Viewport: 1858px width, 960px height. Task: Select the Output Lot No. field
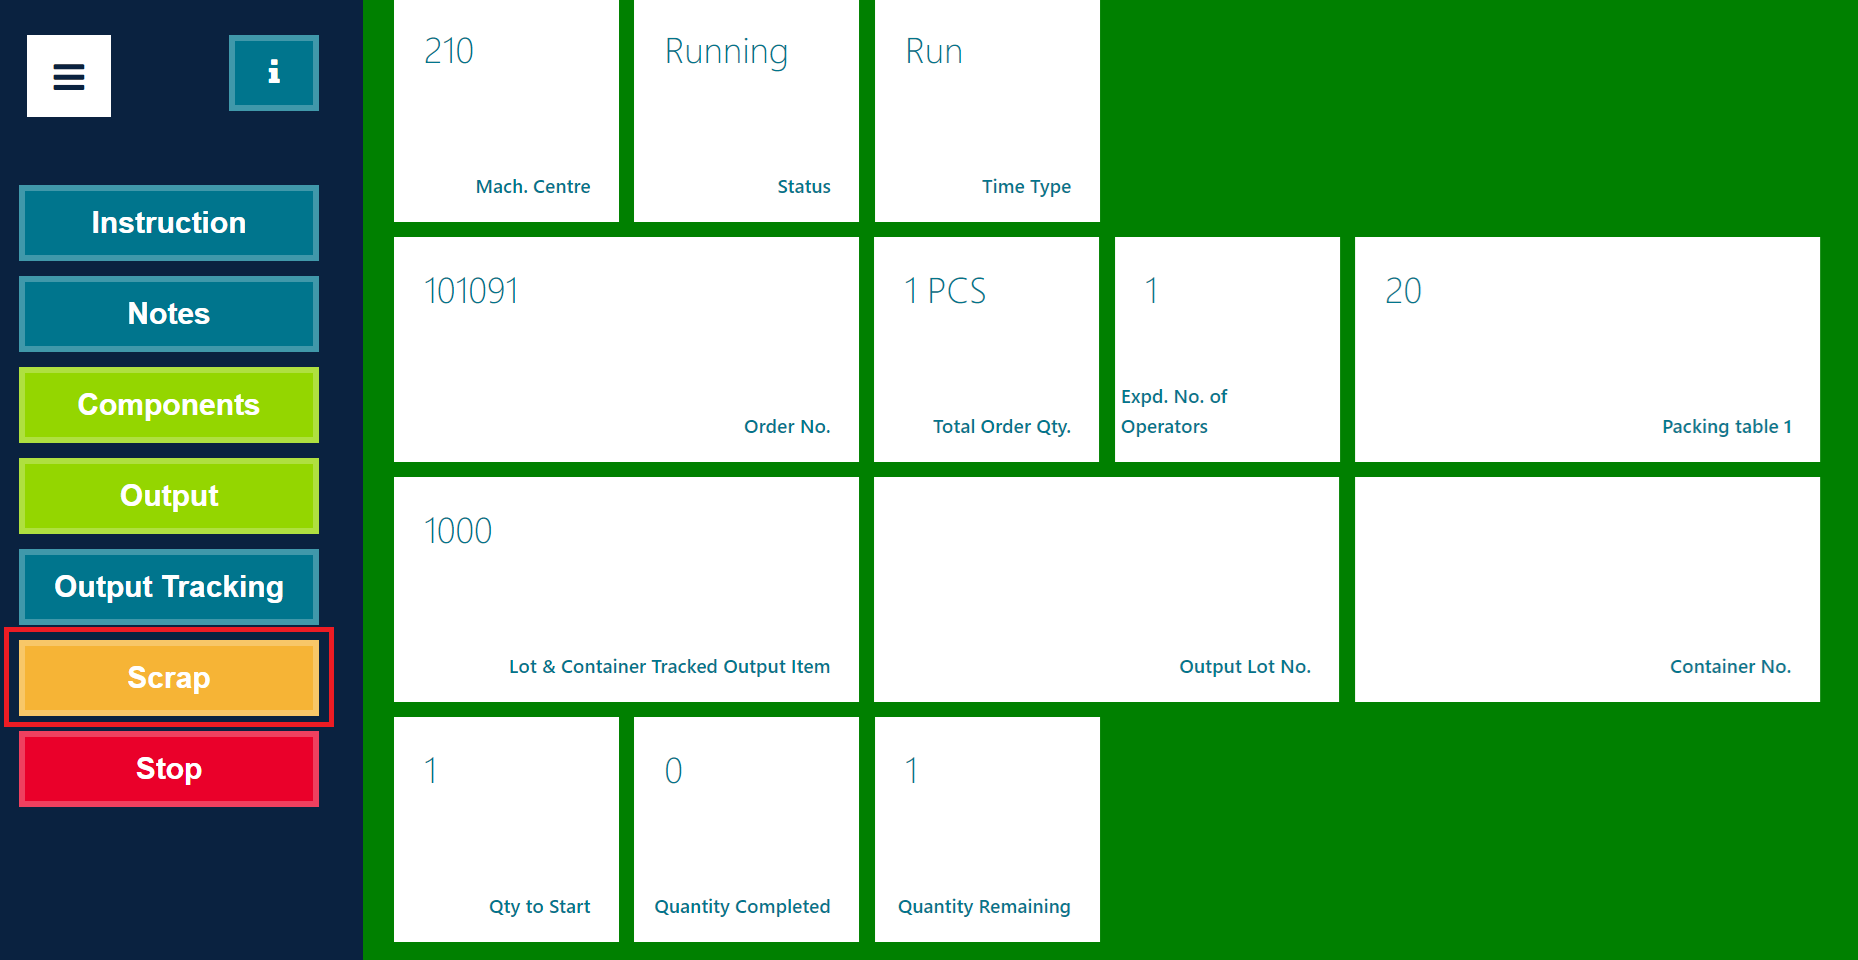tap(1106, 589)
